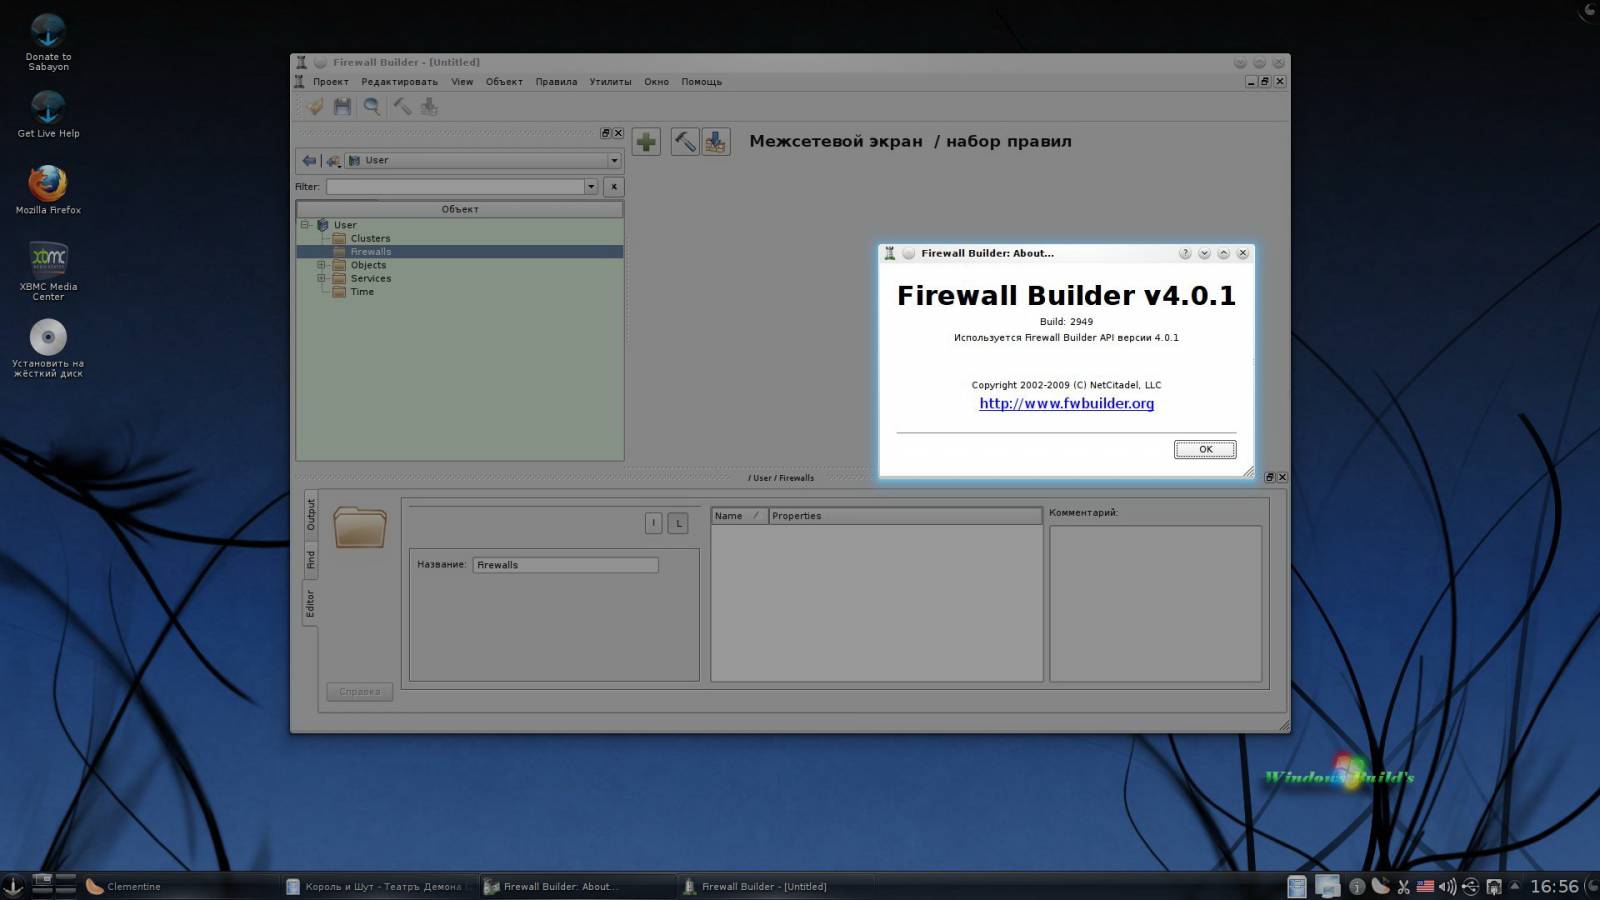Switch to the Editor side tab

point(310,603)
